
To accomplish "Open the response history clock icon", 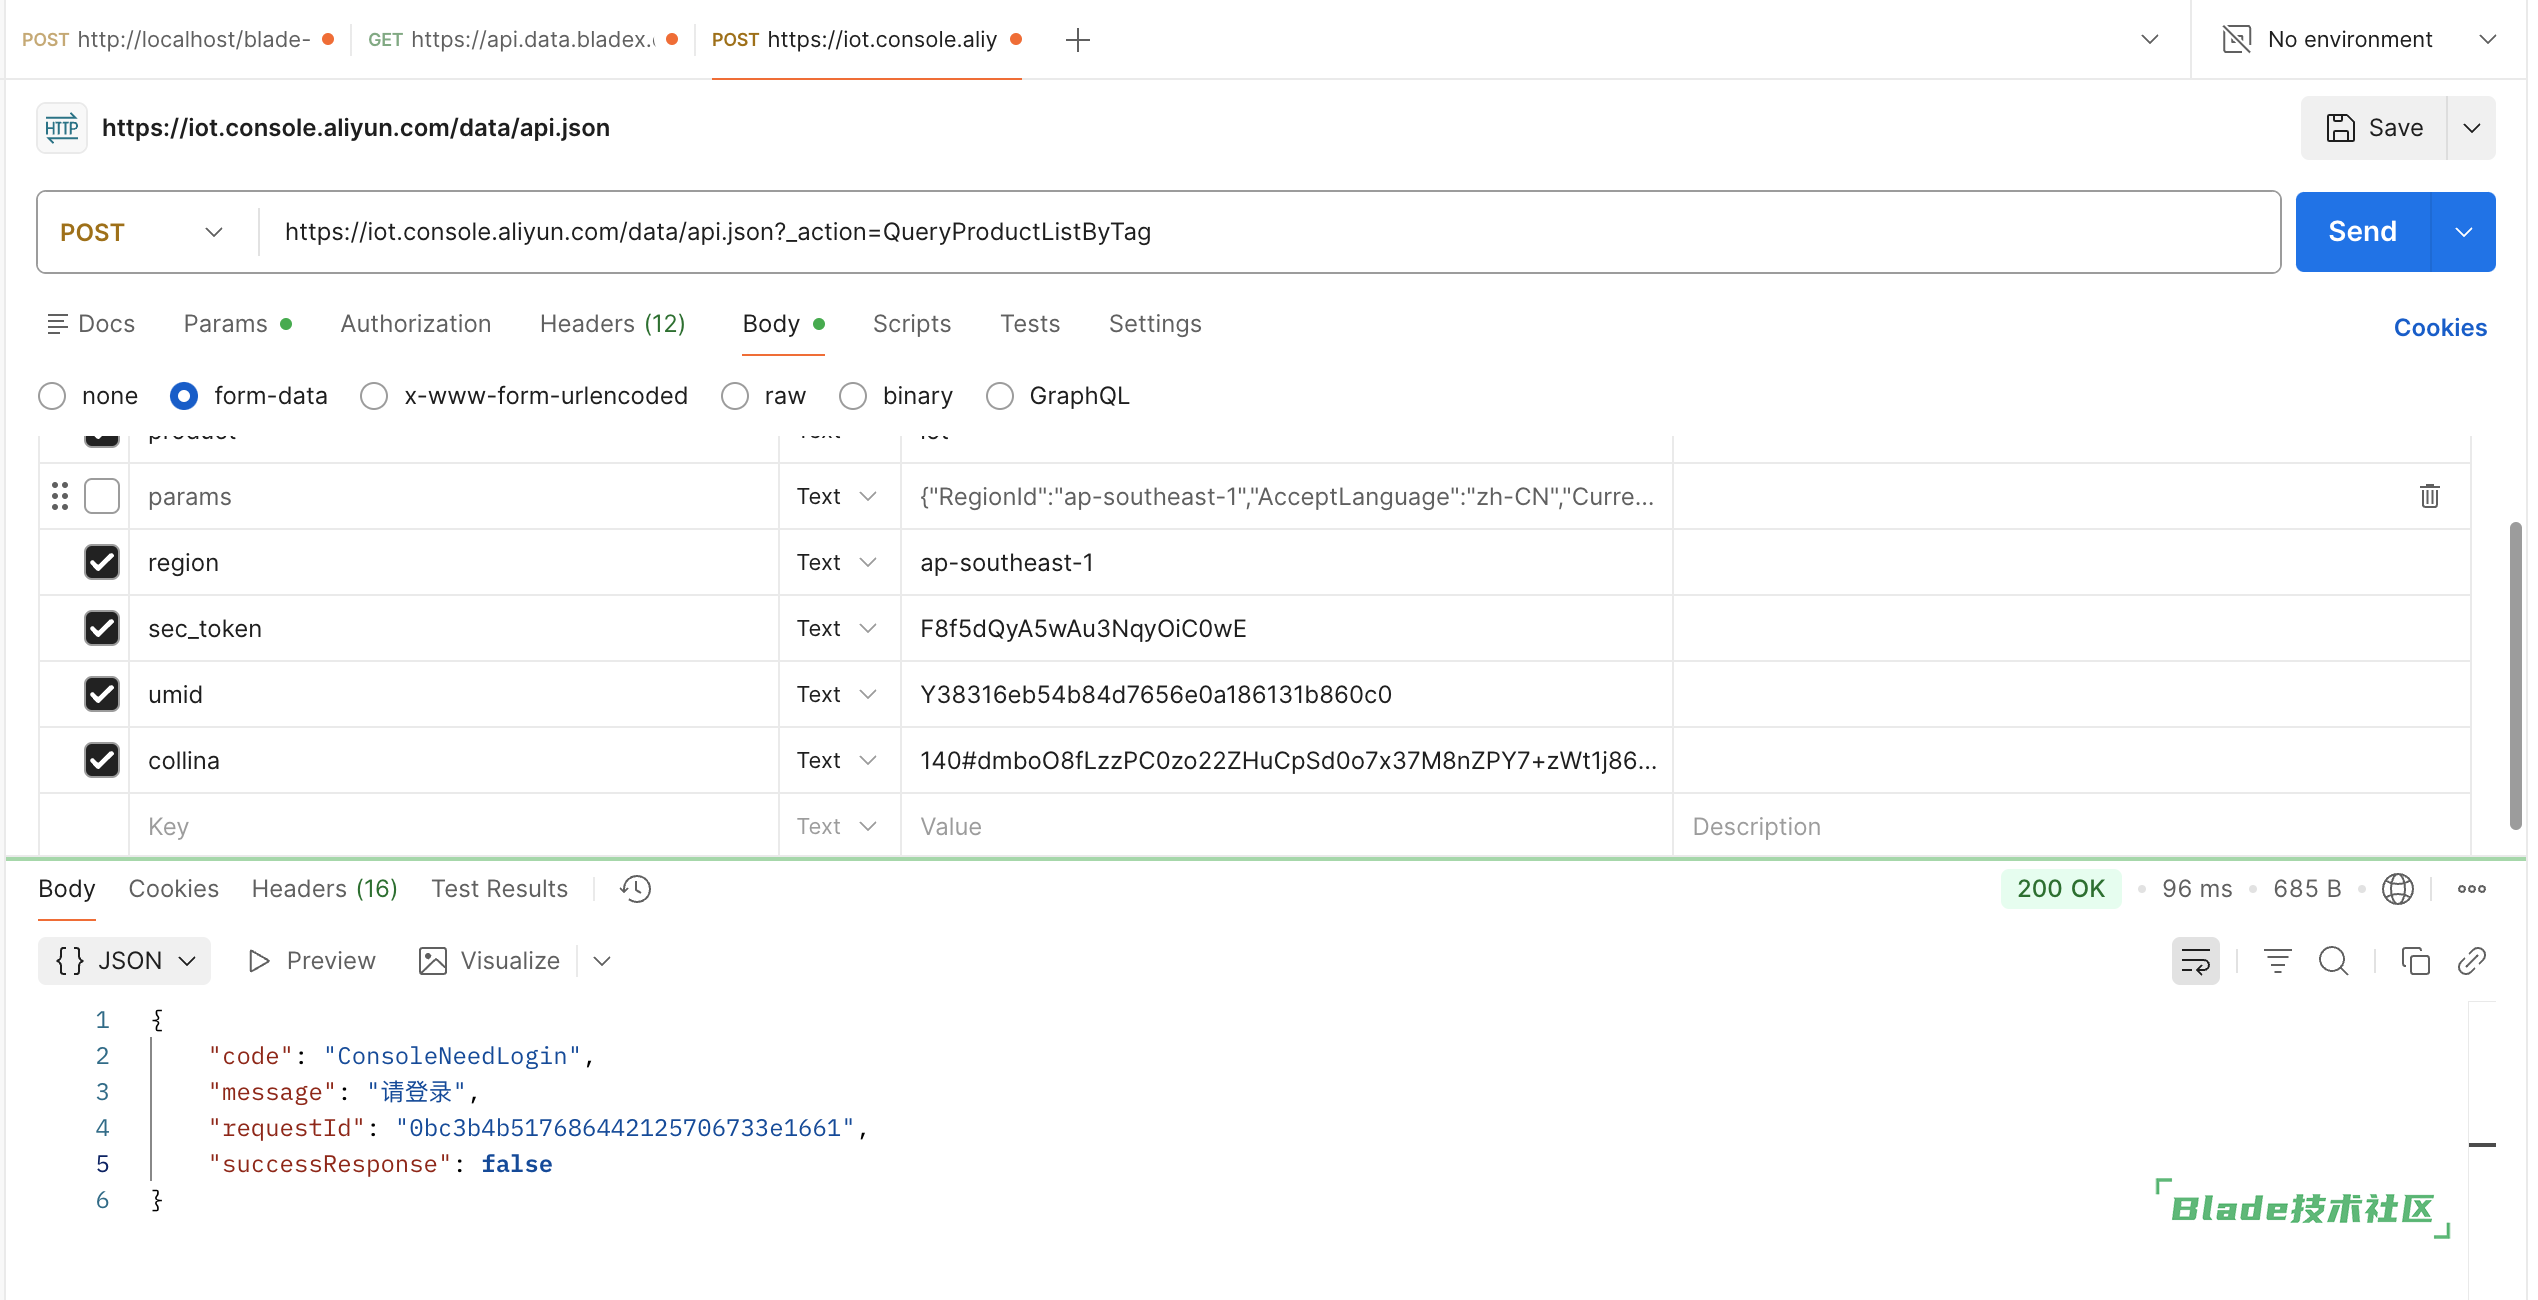I will (635, 889).
